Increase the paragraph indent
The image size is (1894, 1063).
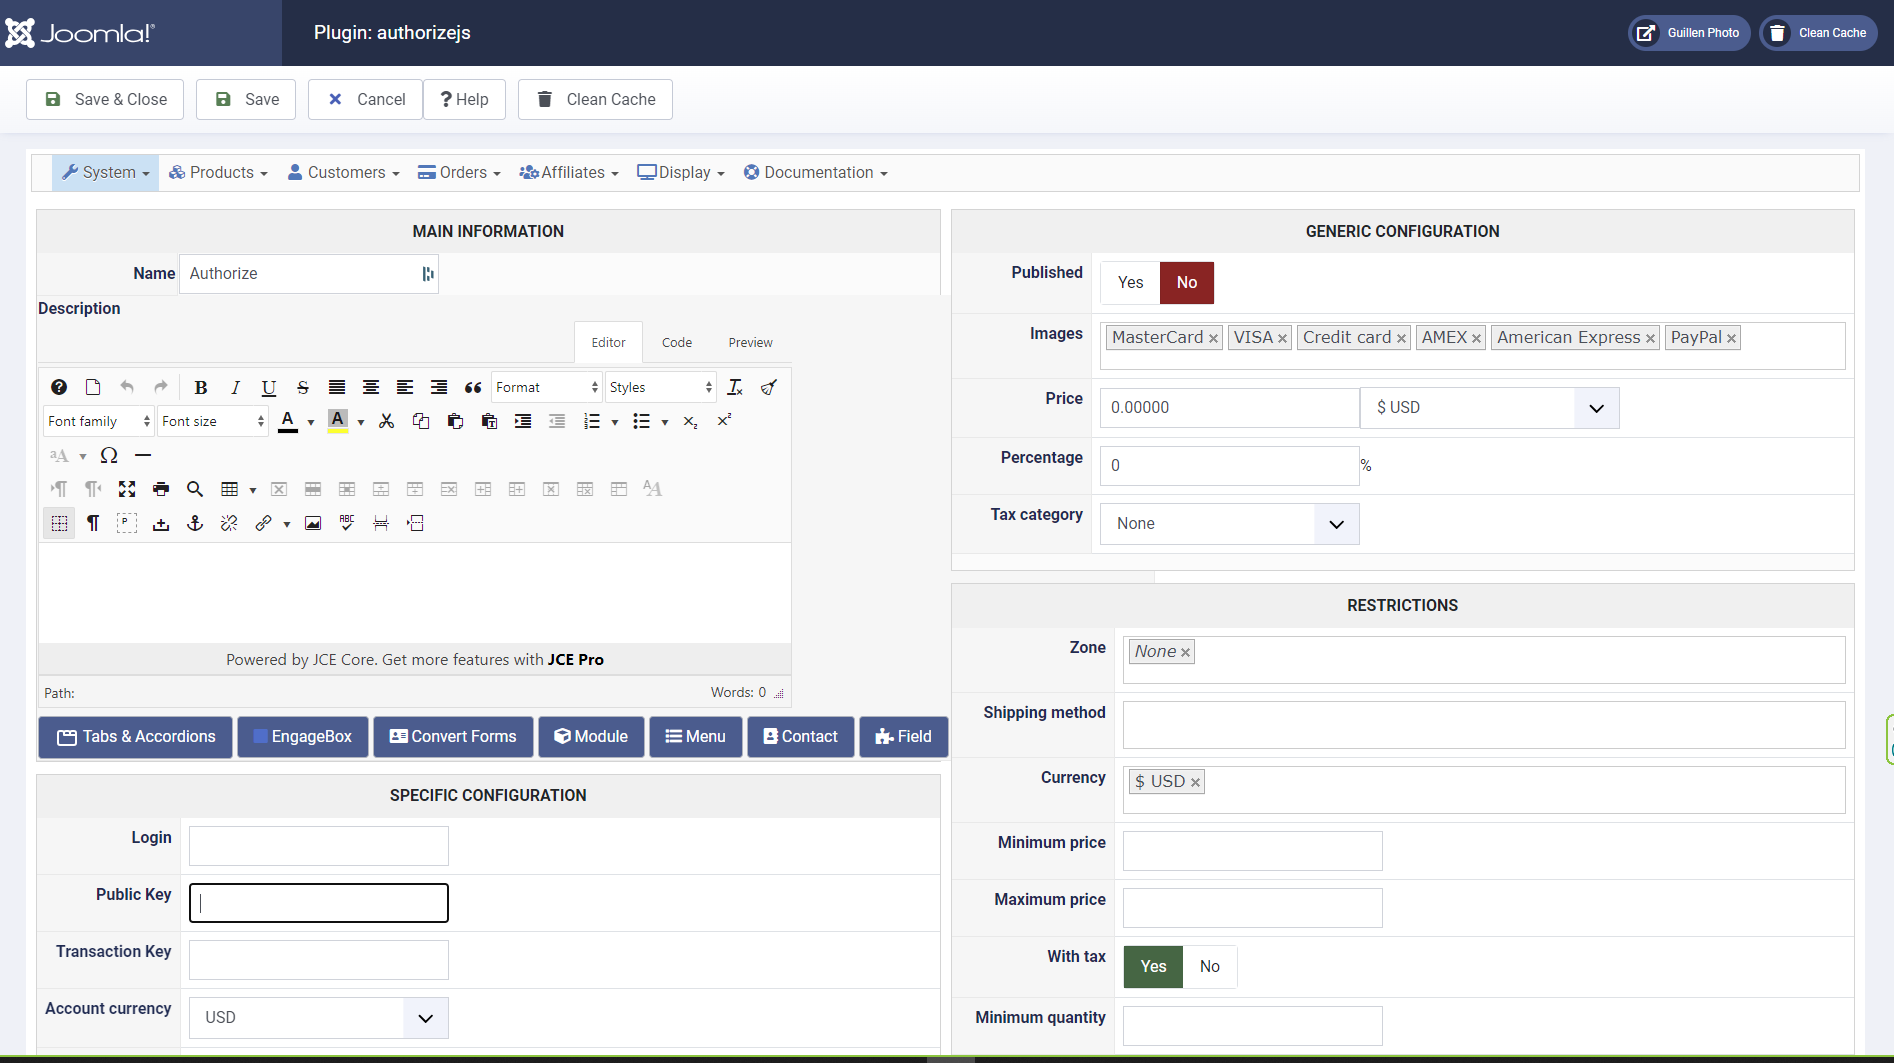point(523,422)
